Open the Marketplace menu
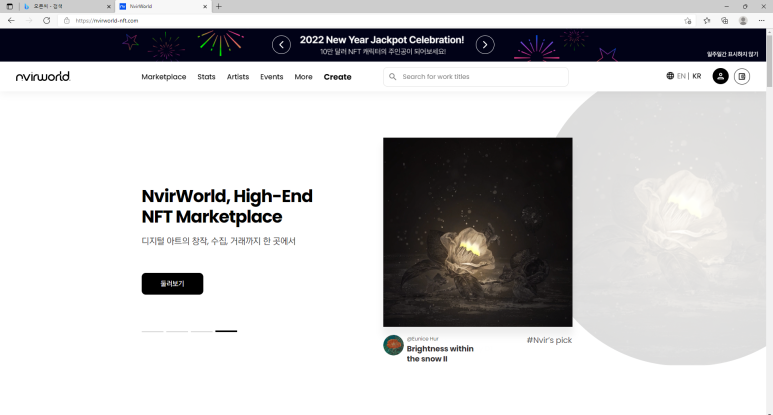This screenshot has height=415, width=773. pos(164,77)
